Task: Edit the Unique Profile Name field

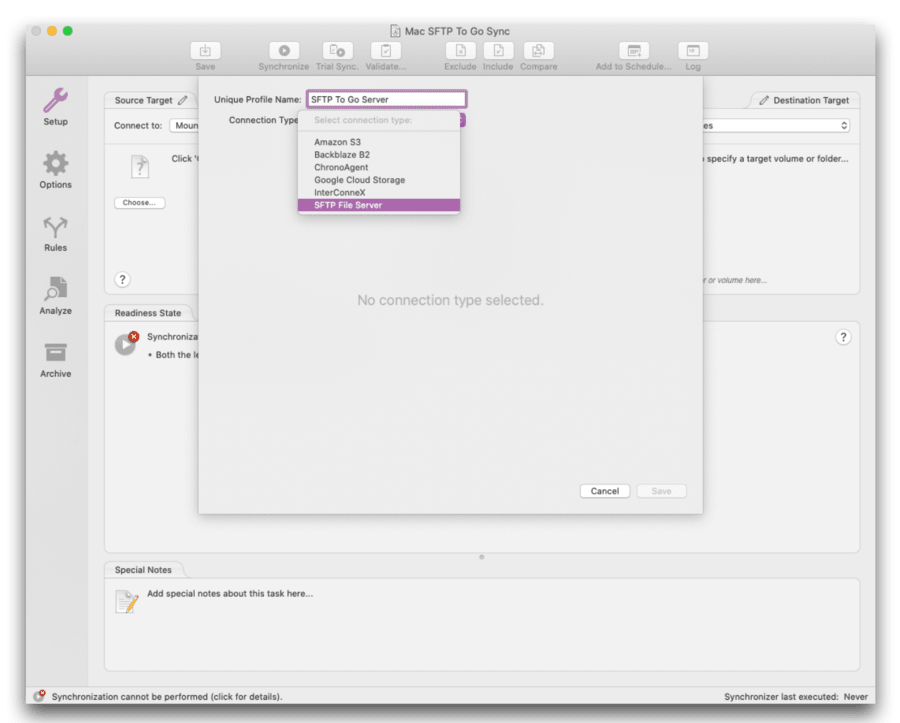Action: (385, 98)
